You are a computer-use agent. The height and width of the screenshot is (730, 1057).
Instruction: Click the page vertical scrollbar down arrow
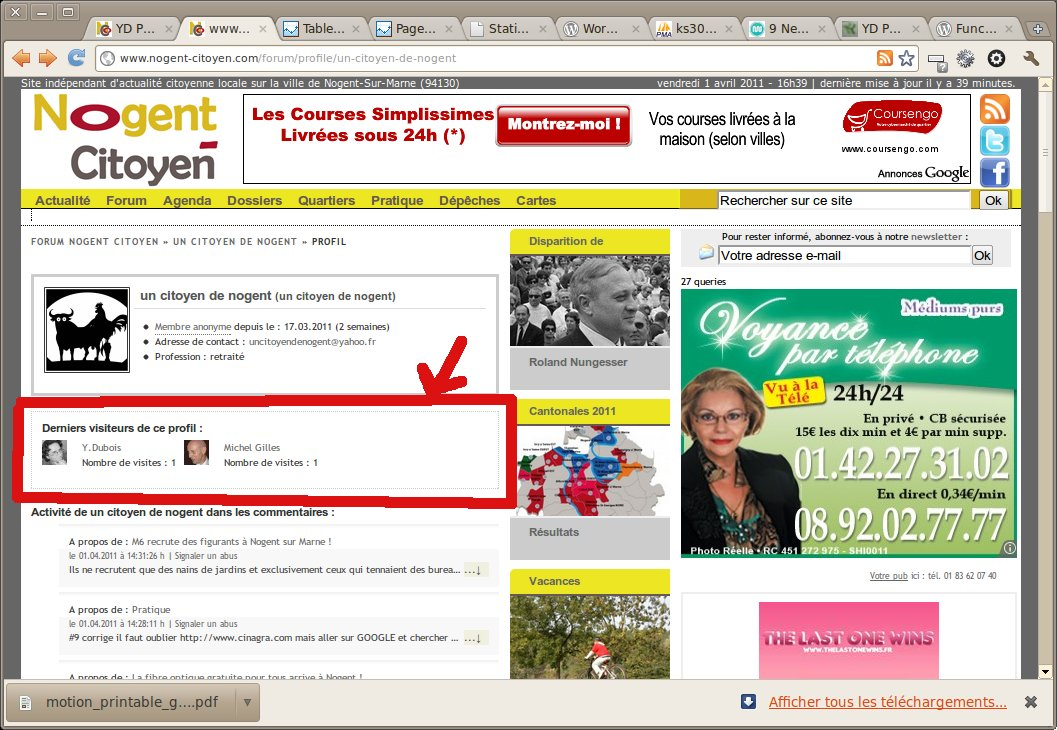tap(1045, 671)
